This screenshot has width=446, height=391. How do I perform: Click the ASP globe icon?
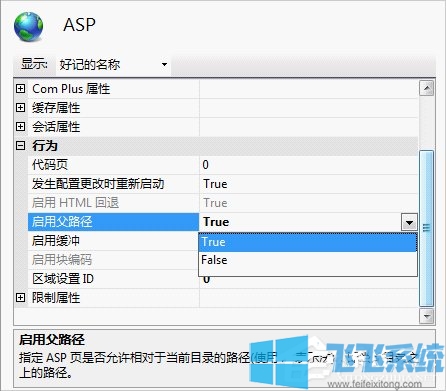click(28, 27)
